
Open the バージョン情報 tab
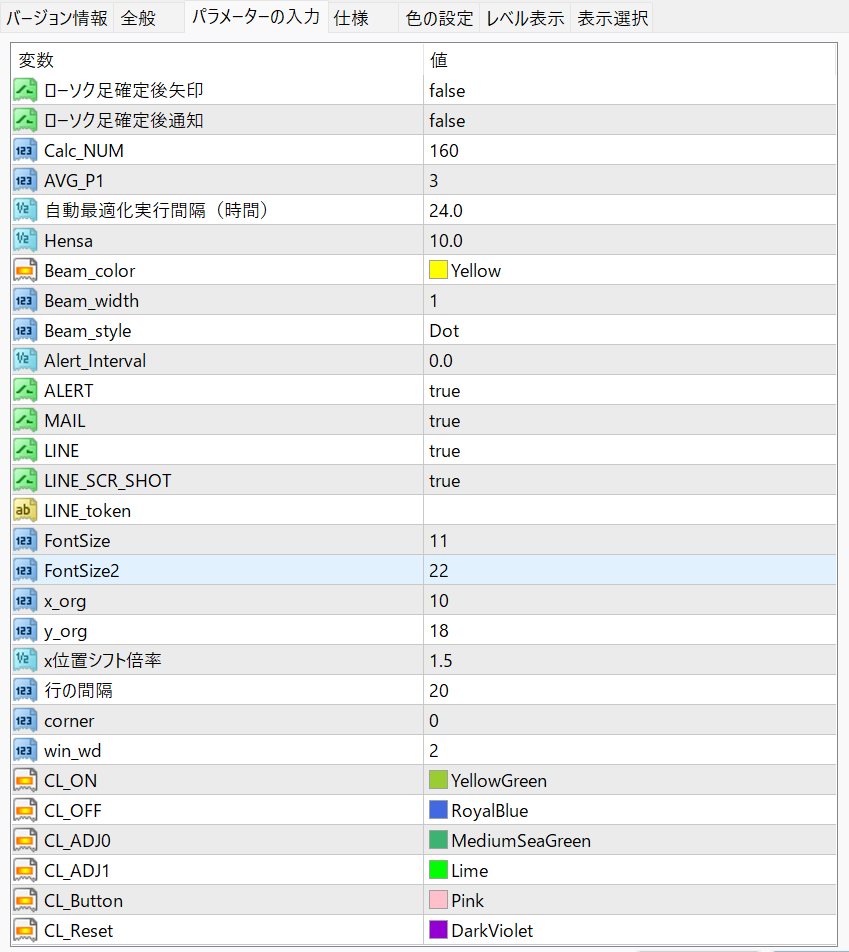[x=57, y=18]
